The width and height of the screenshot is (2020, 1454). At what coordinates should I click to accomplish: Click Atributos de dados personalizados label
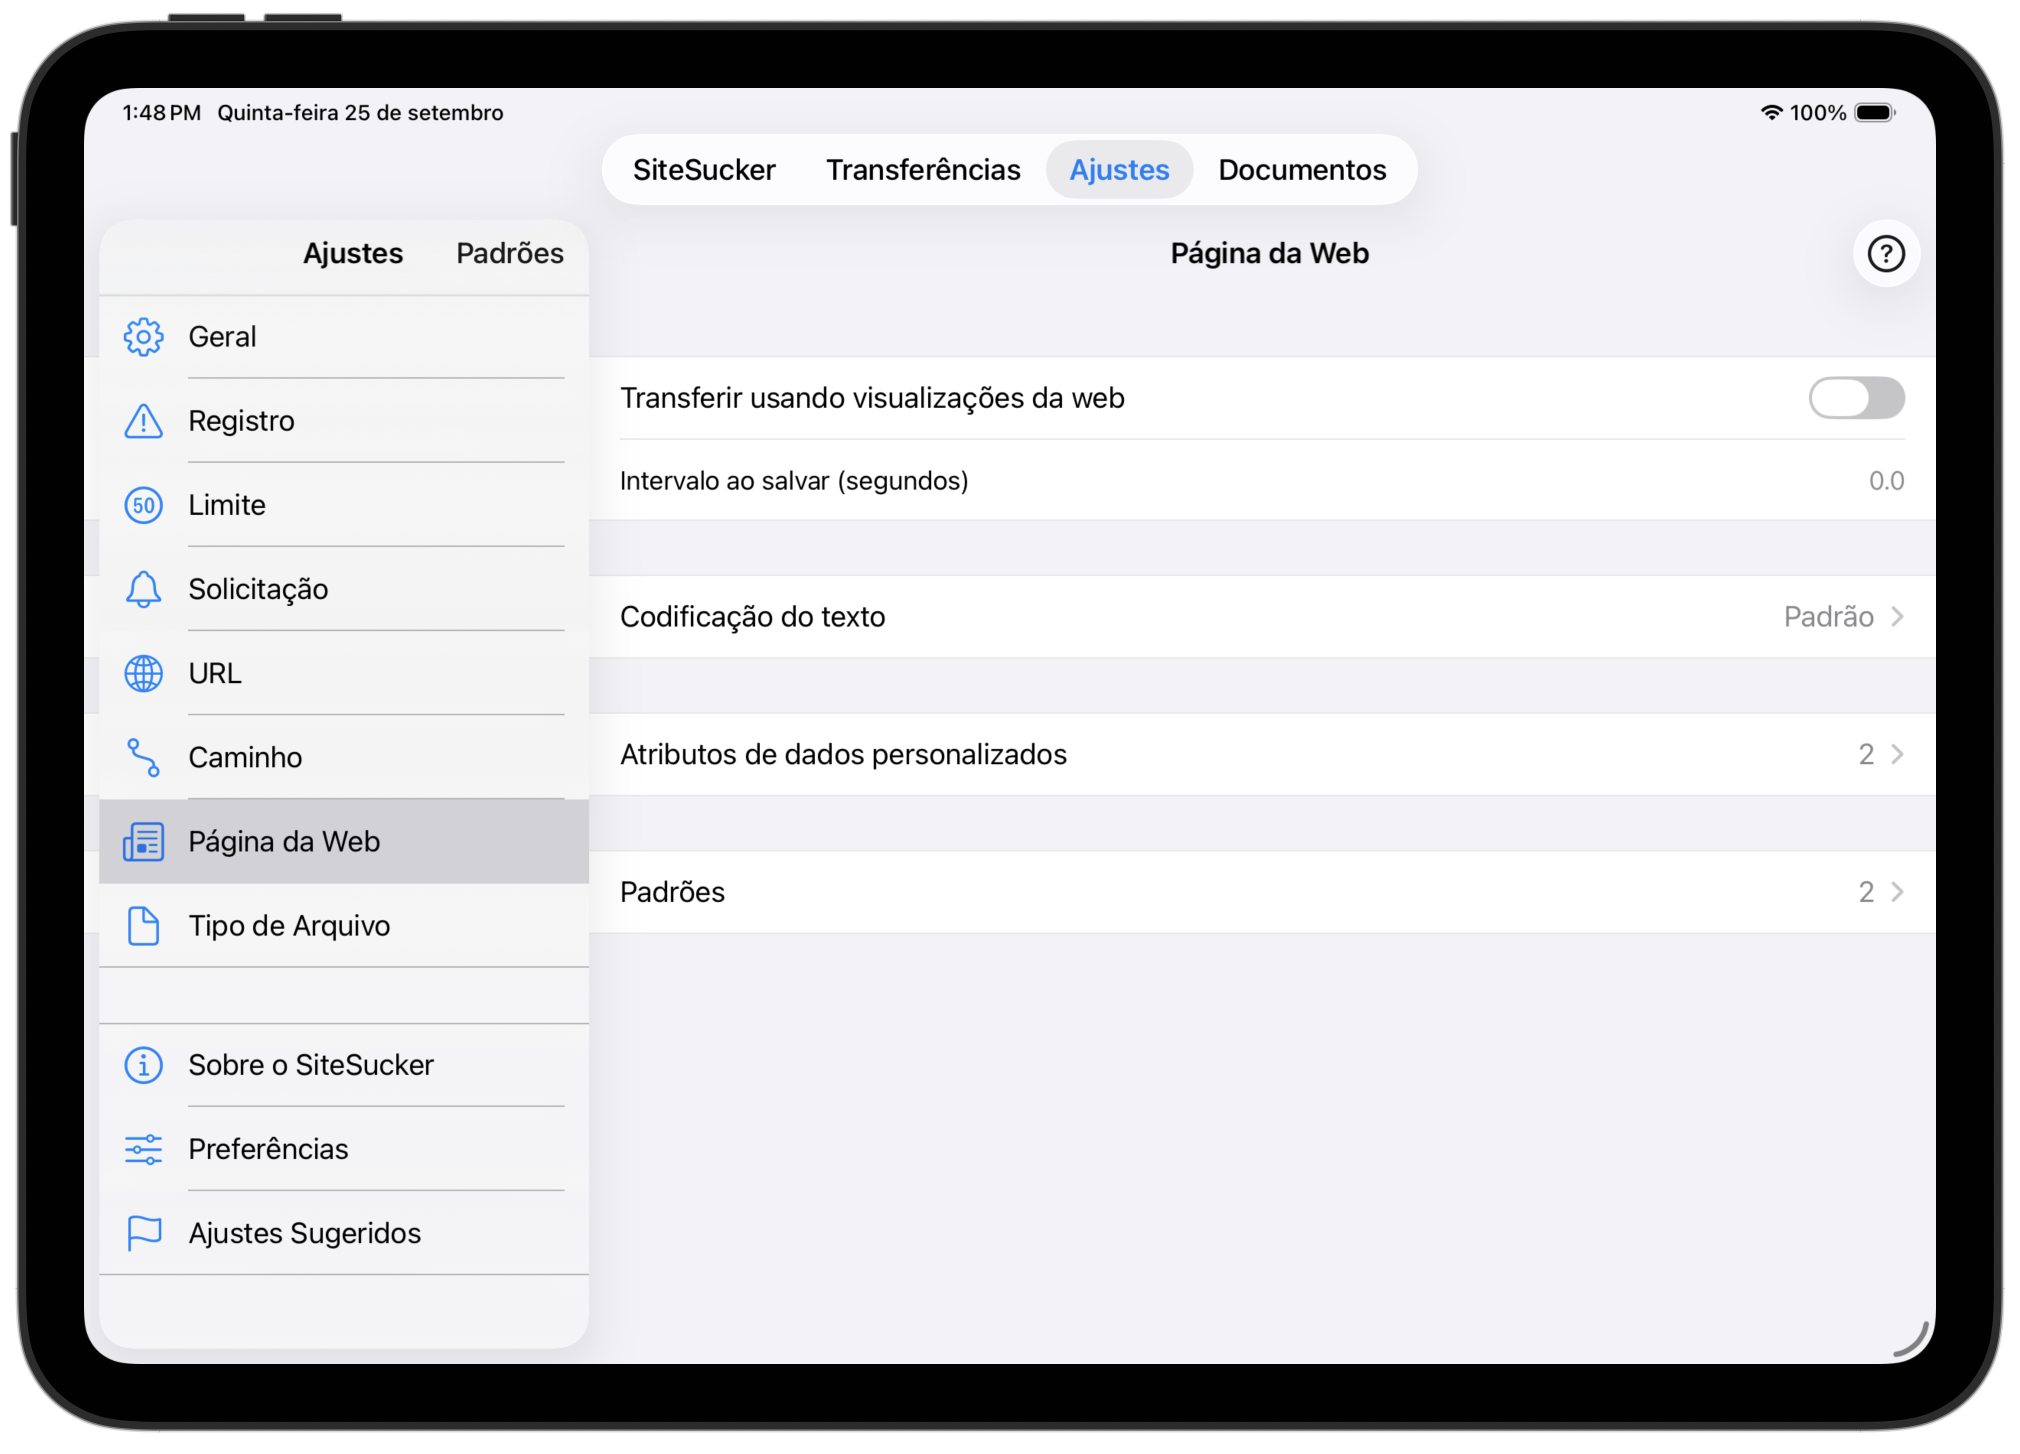pos(843,754)
